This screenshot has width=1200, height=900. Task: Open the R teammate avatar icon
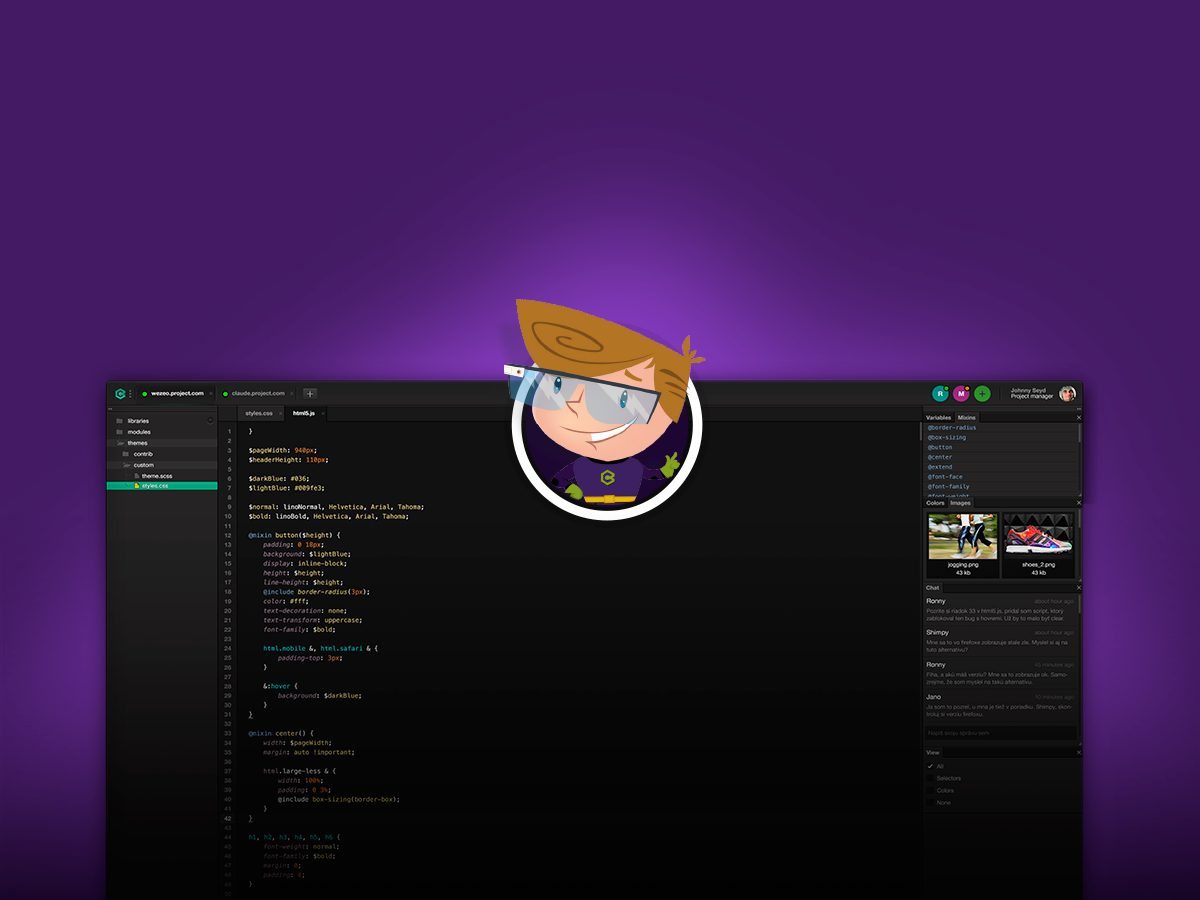pos(940,394)
